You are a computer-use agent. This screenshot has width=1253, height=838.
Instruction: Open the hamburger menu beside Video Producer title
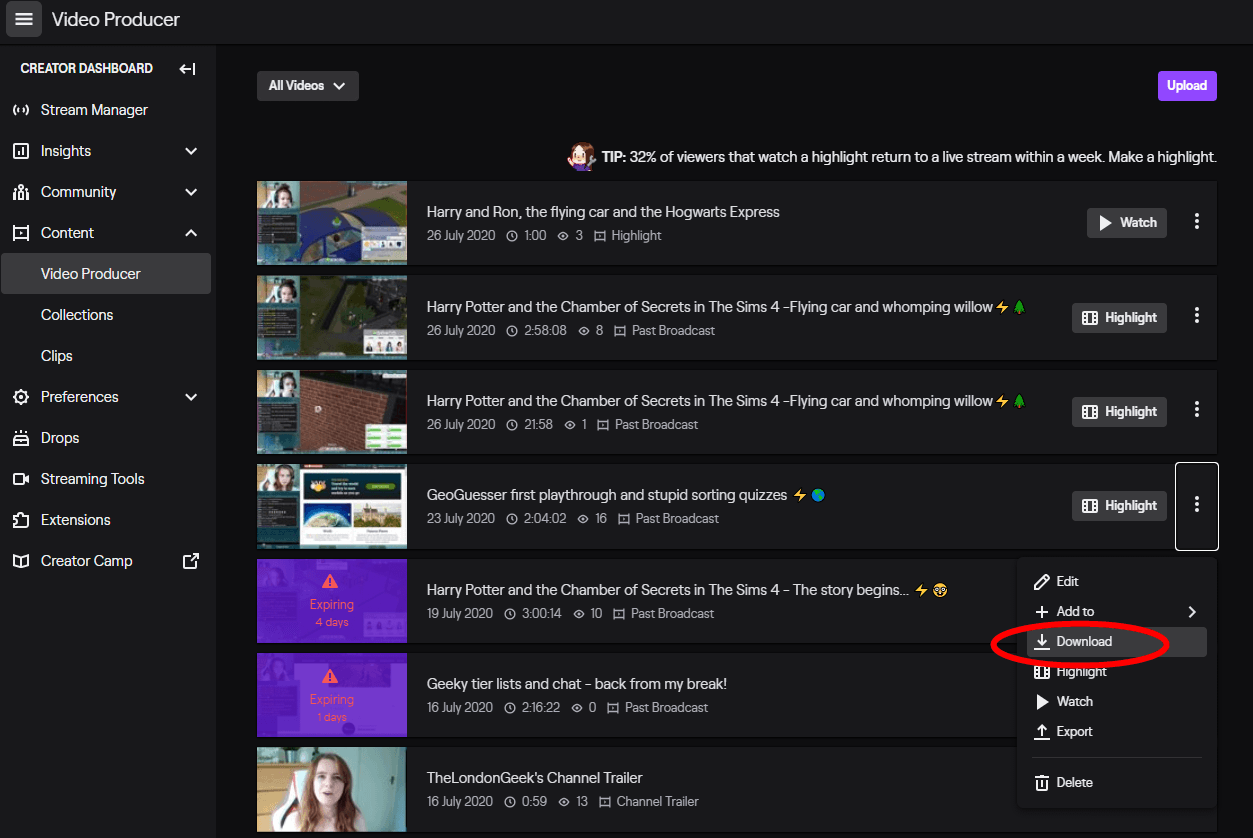point(24,19)
